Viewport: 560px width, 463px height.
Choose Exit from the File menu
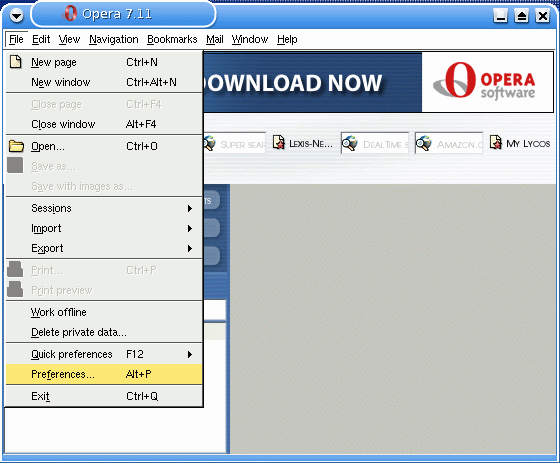104,396
